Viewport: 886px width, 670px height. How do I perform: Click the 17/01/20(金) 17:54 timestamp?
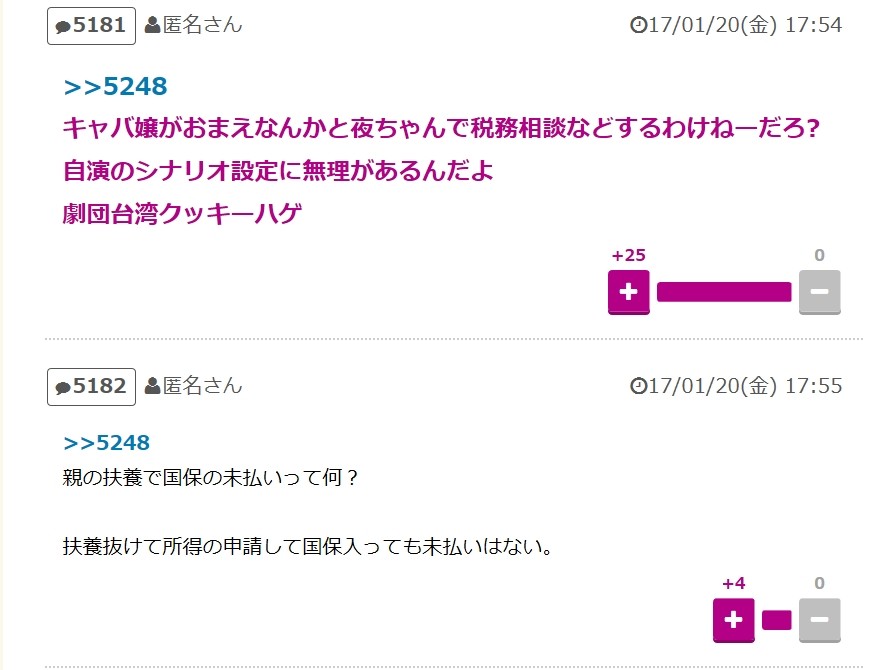(745, 25)
